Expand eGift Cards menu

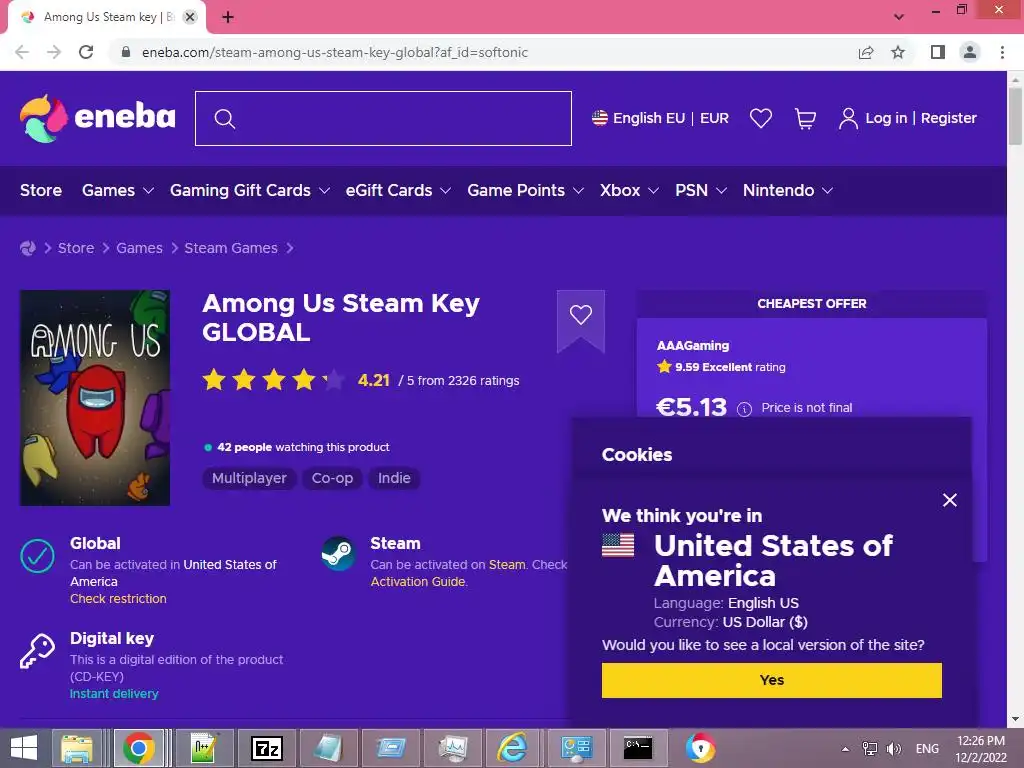(398, 191)
